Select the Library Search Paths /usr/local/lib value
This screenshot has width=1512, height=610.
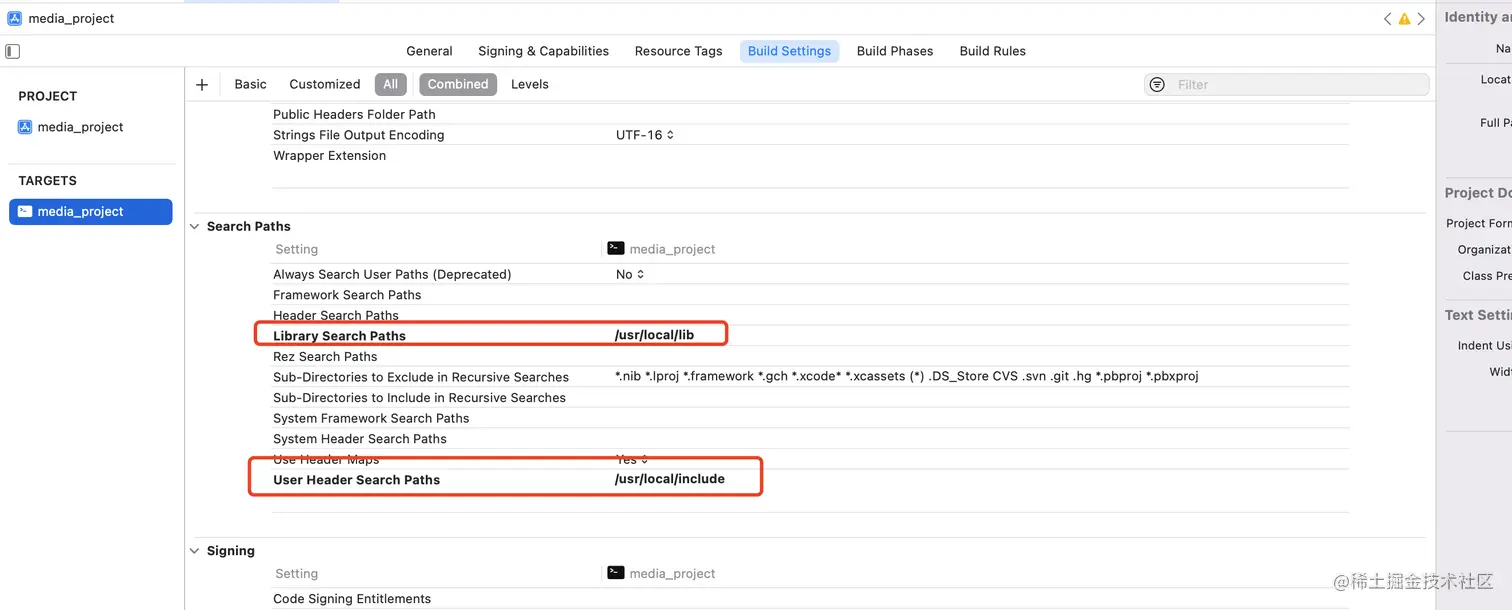click(x=654, y=336)
